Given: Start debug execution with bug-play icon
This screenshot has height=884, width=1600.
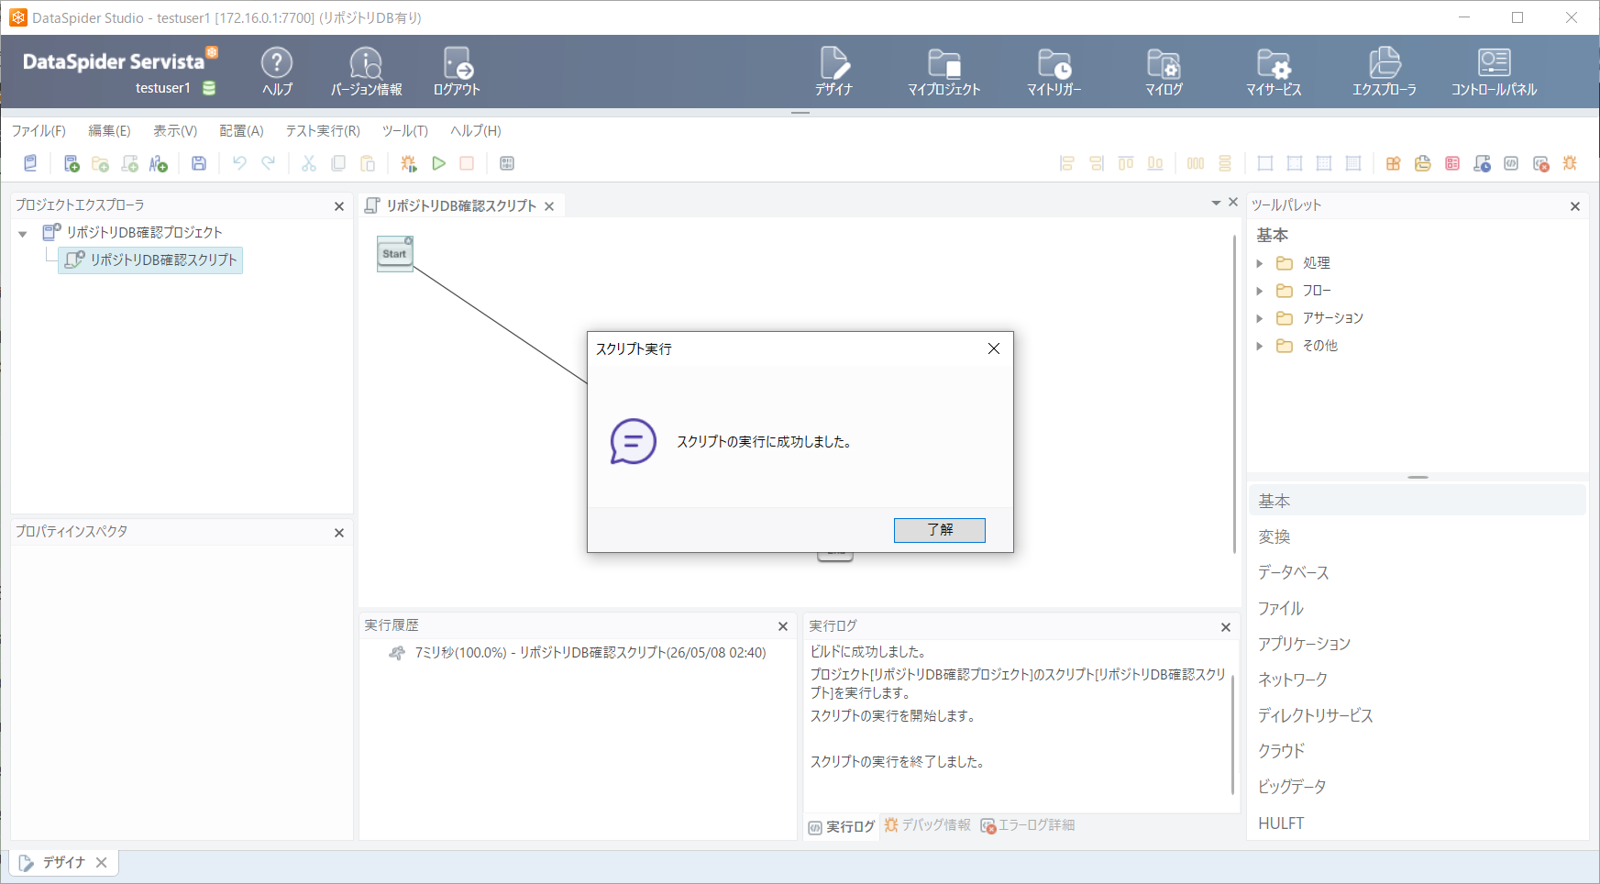Looking at the screenshot, I should click(408, 163).
